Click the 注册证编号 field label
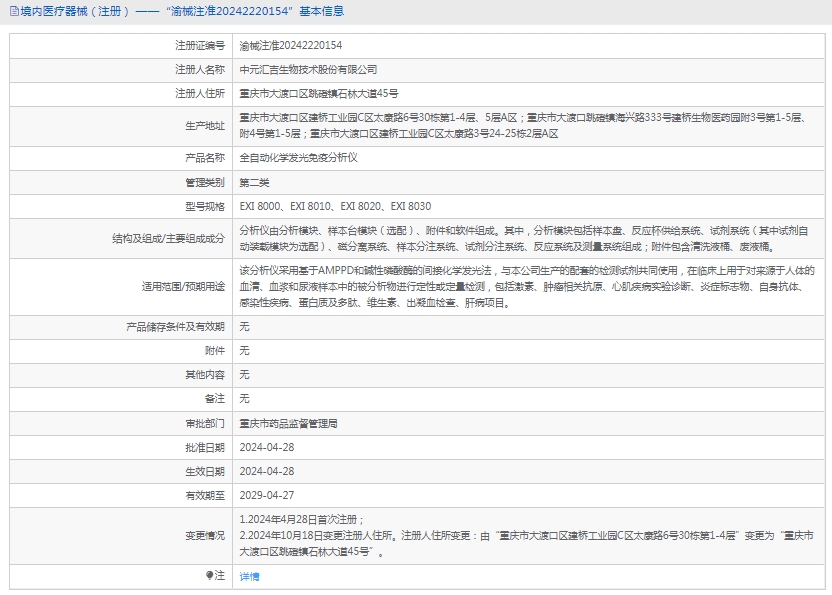 click(x=200, y=45)
